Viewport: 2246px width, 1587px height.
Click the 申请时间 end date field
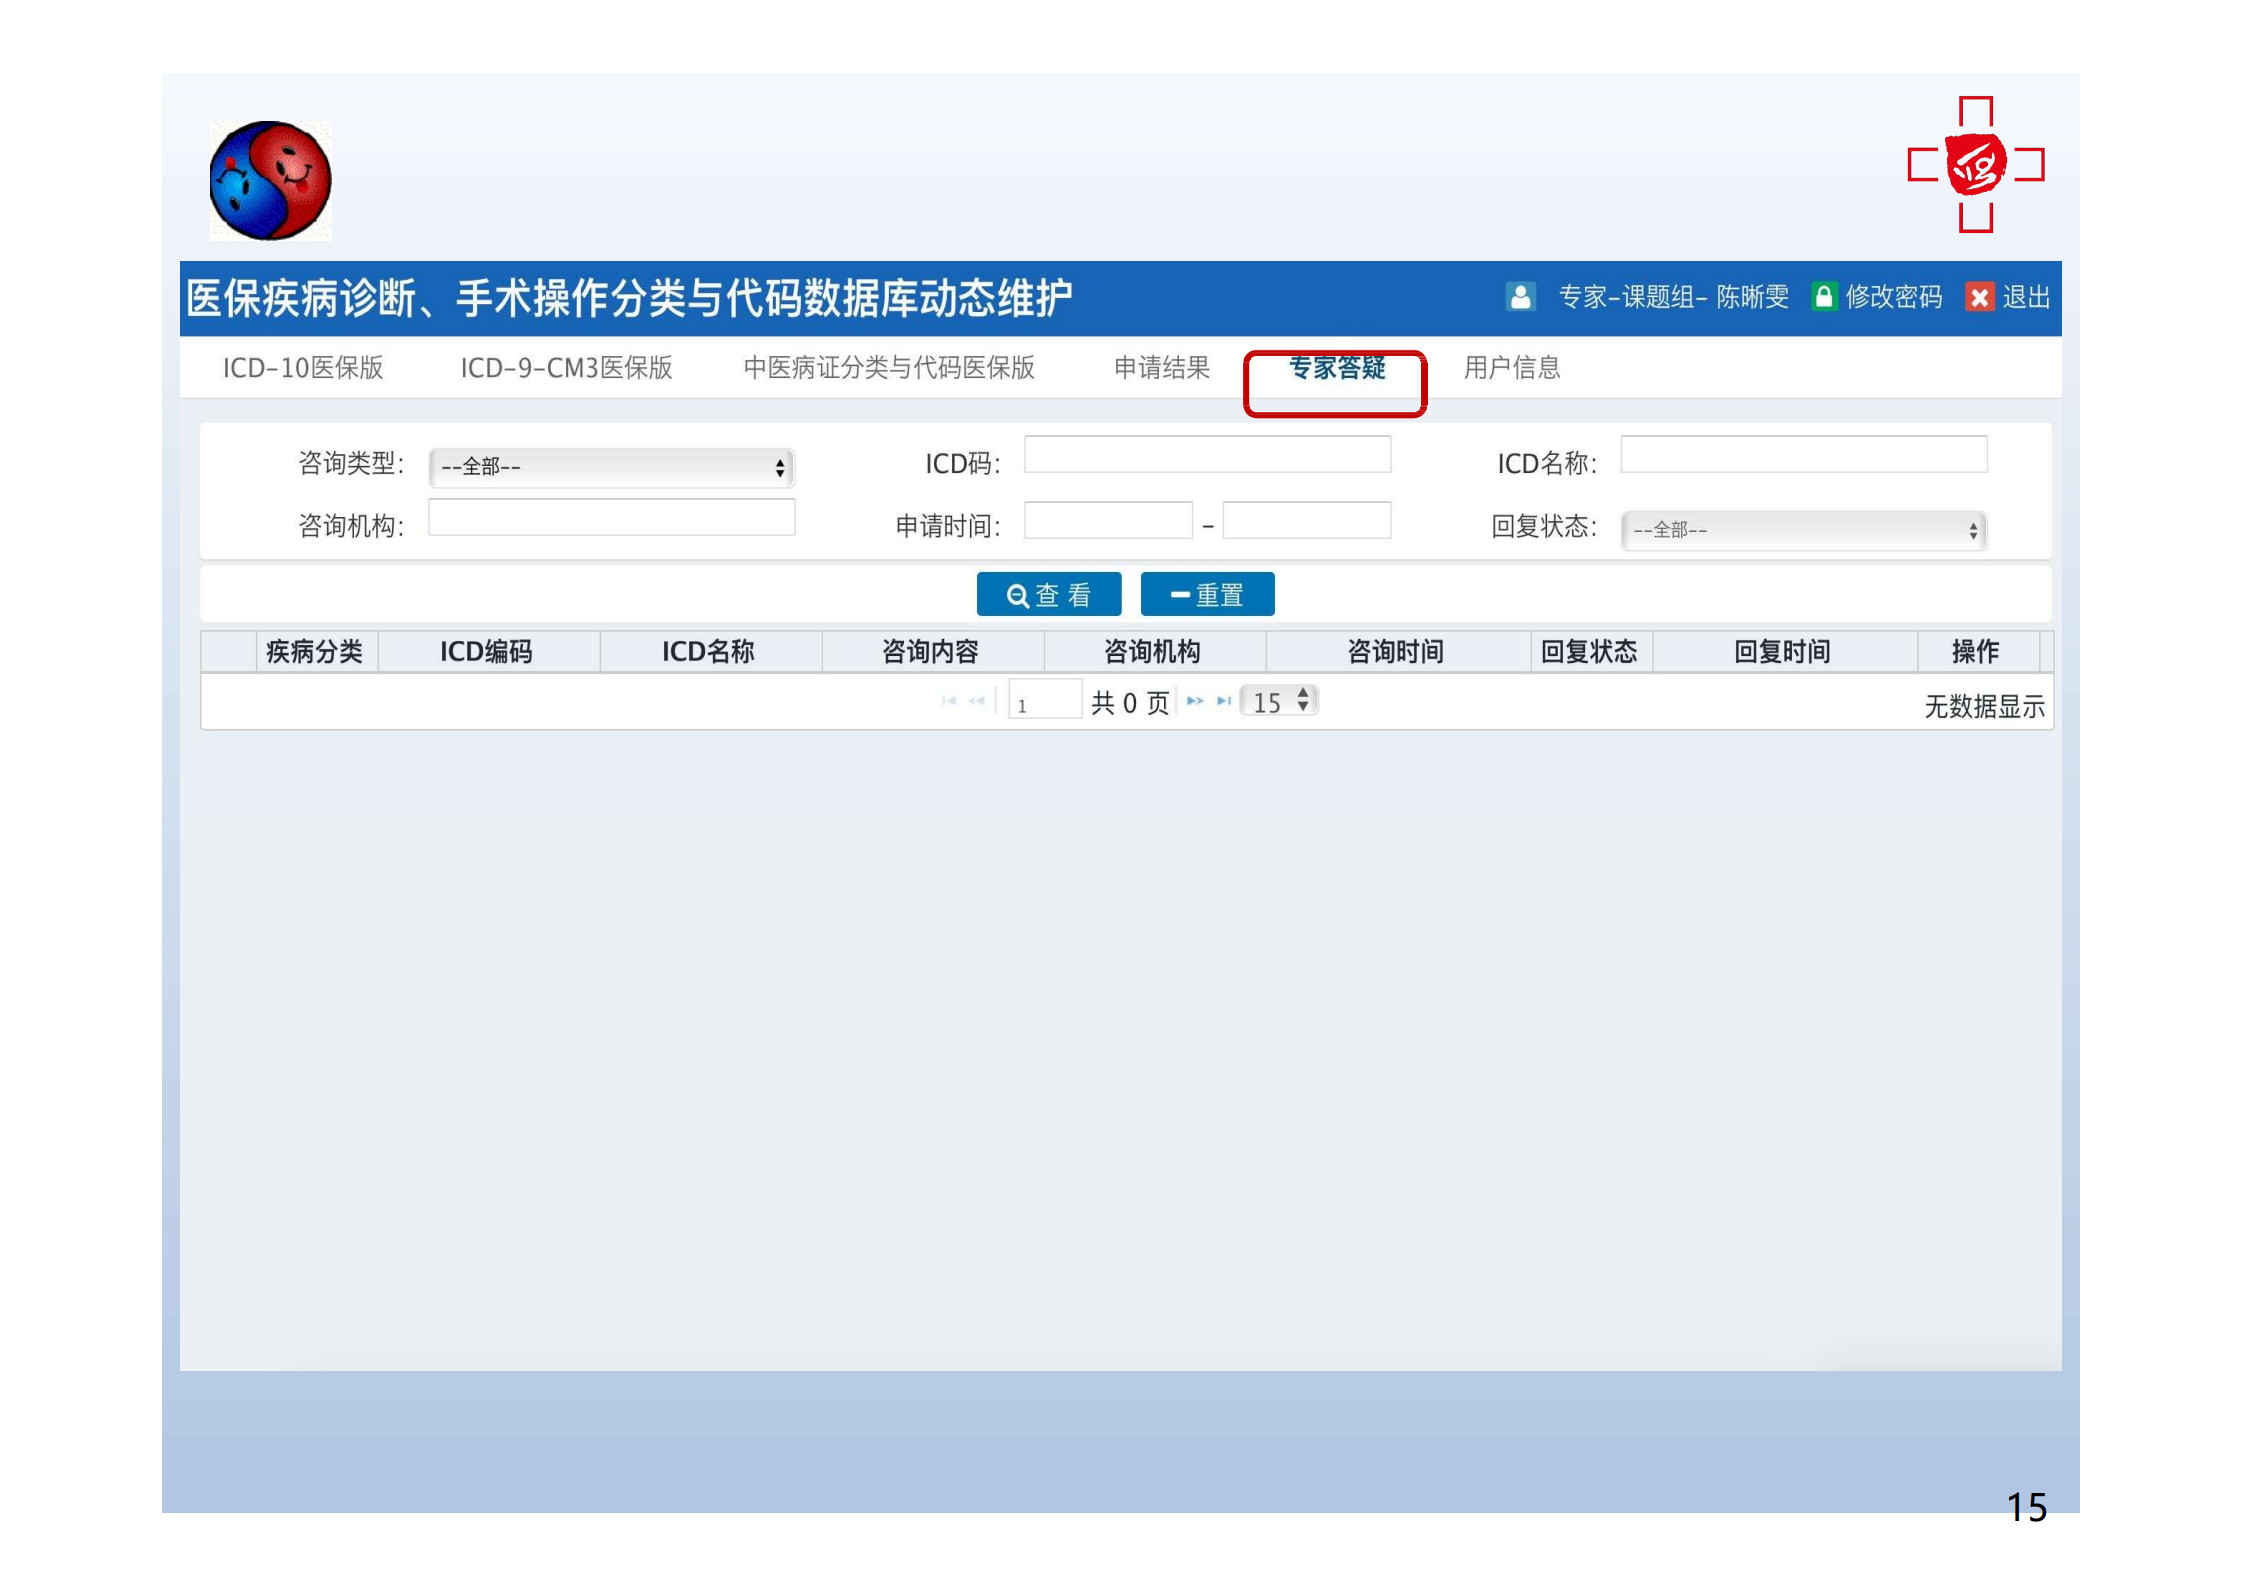point(1306,521)
